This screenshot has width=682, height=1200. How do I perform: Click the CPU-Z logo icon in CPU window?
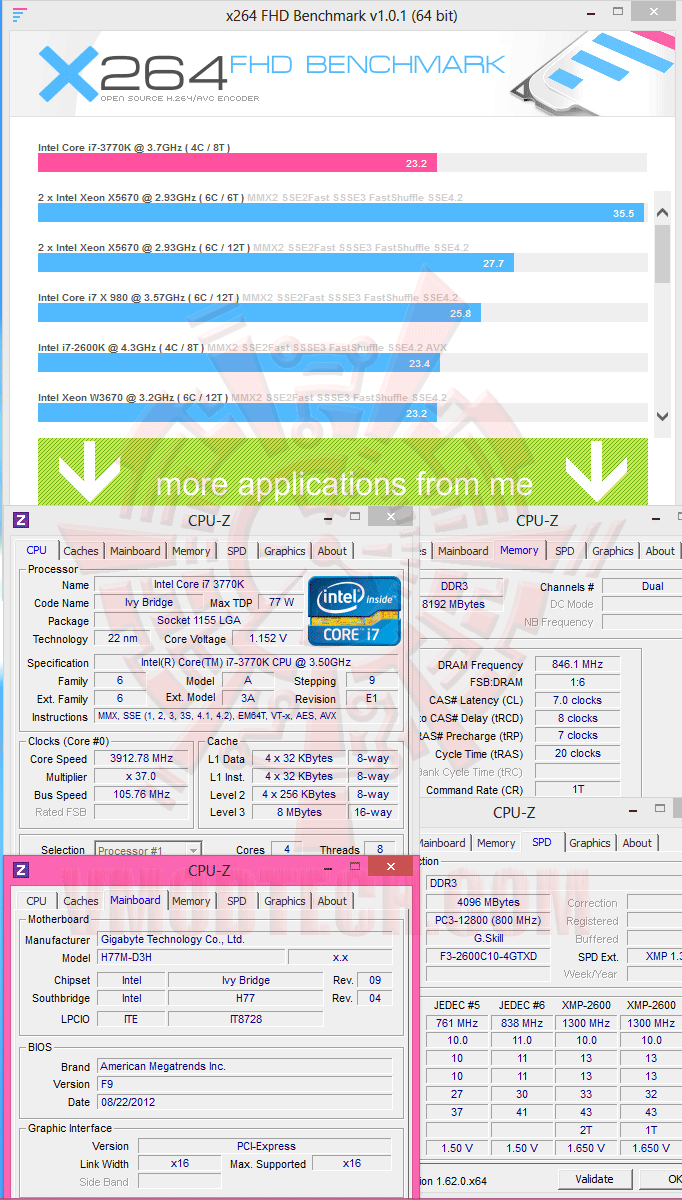click(x=22, y=520)
